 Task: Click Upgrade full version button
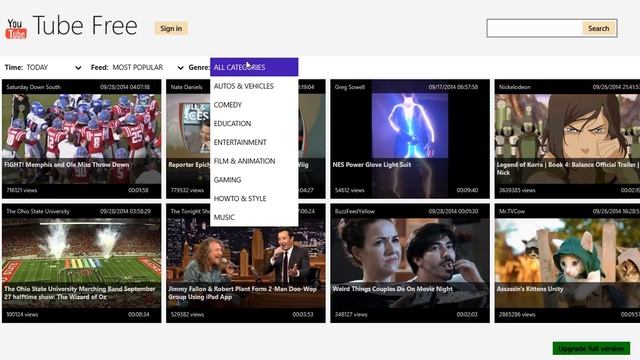pos(591,349)
